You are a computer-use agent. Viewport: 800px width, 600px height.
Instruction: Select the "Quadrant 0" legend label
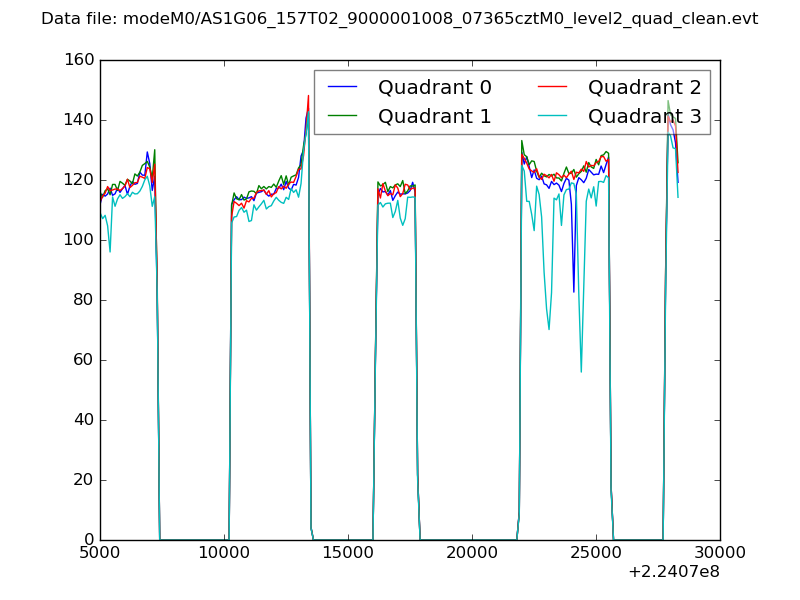pos(434,88)
